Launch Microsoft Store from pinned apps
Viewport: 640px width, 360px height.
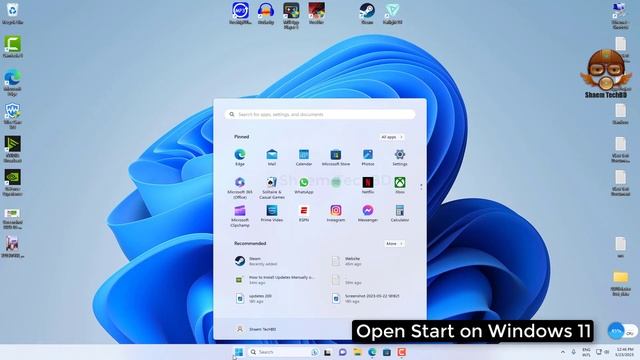336,157
